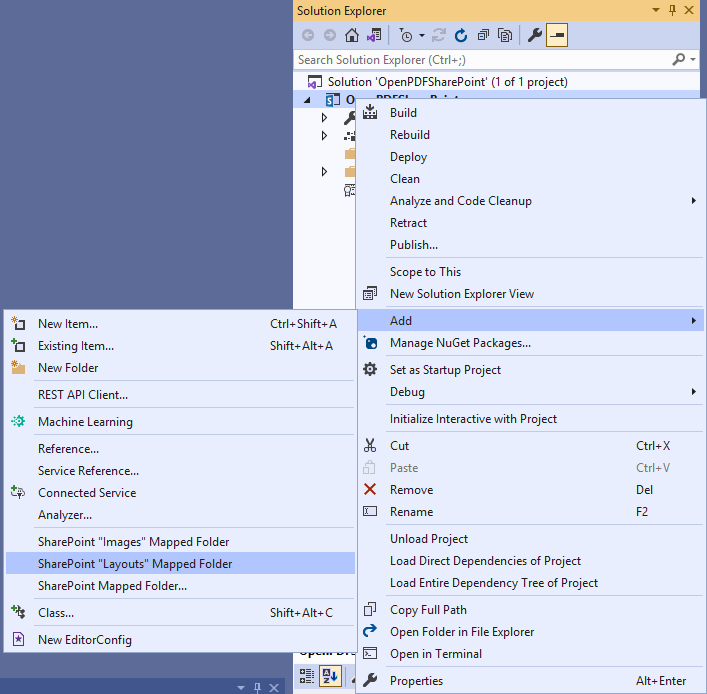The image size is (707, 694).
Task: Open the Debug submenu
Action: coord(530,392)
